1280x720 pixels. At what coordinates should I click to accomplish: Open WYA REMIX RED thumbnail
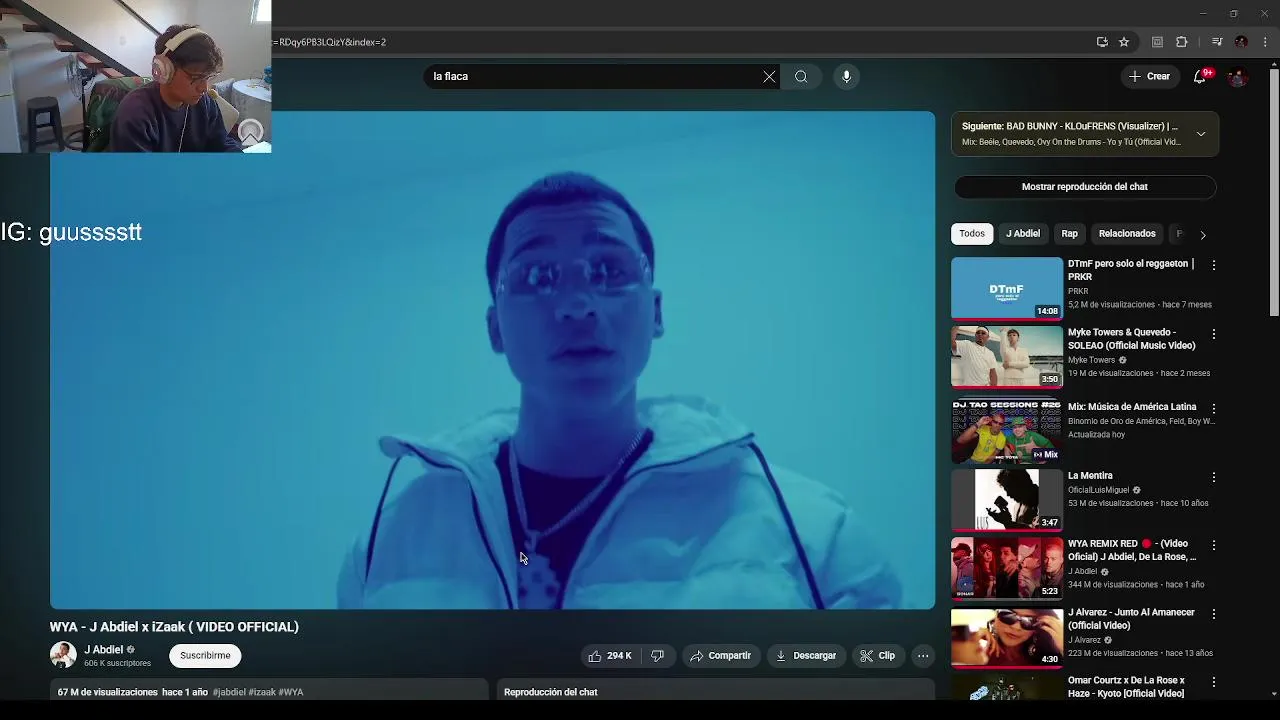pos(1007,568)
